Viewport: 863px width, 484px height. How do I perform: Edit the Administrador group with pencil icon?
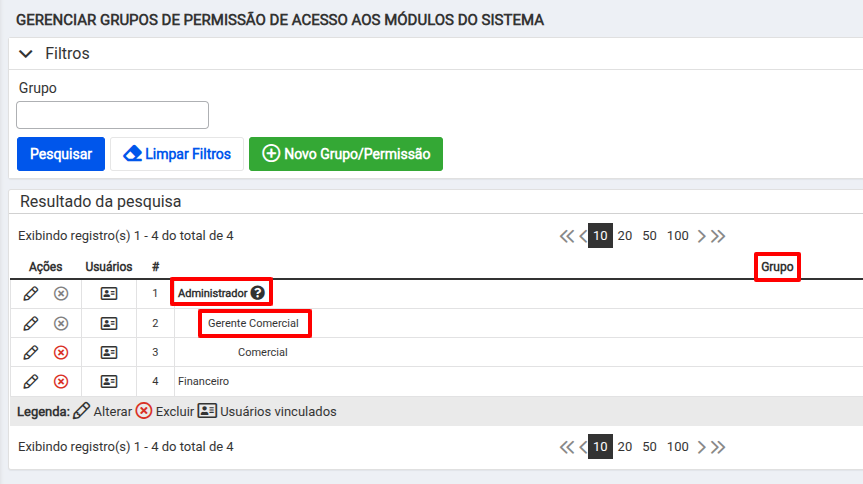tap(31, 293)
